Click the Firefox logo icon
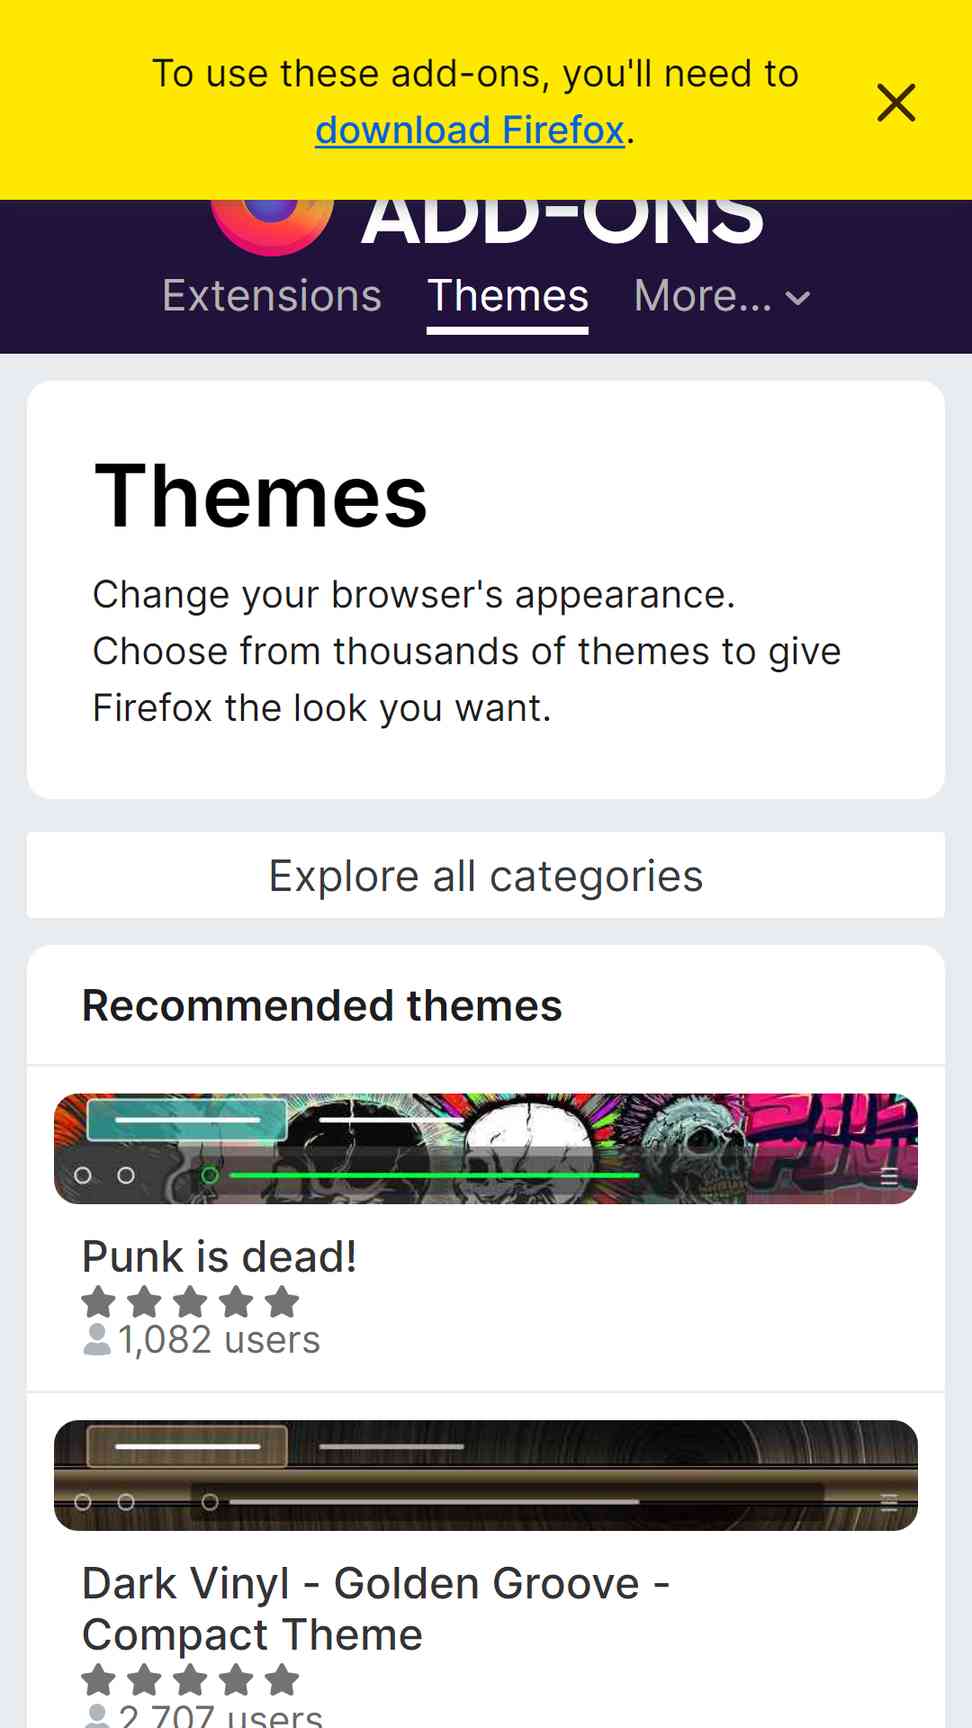 point(272,226)
